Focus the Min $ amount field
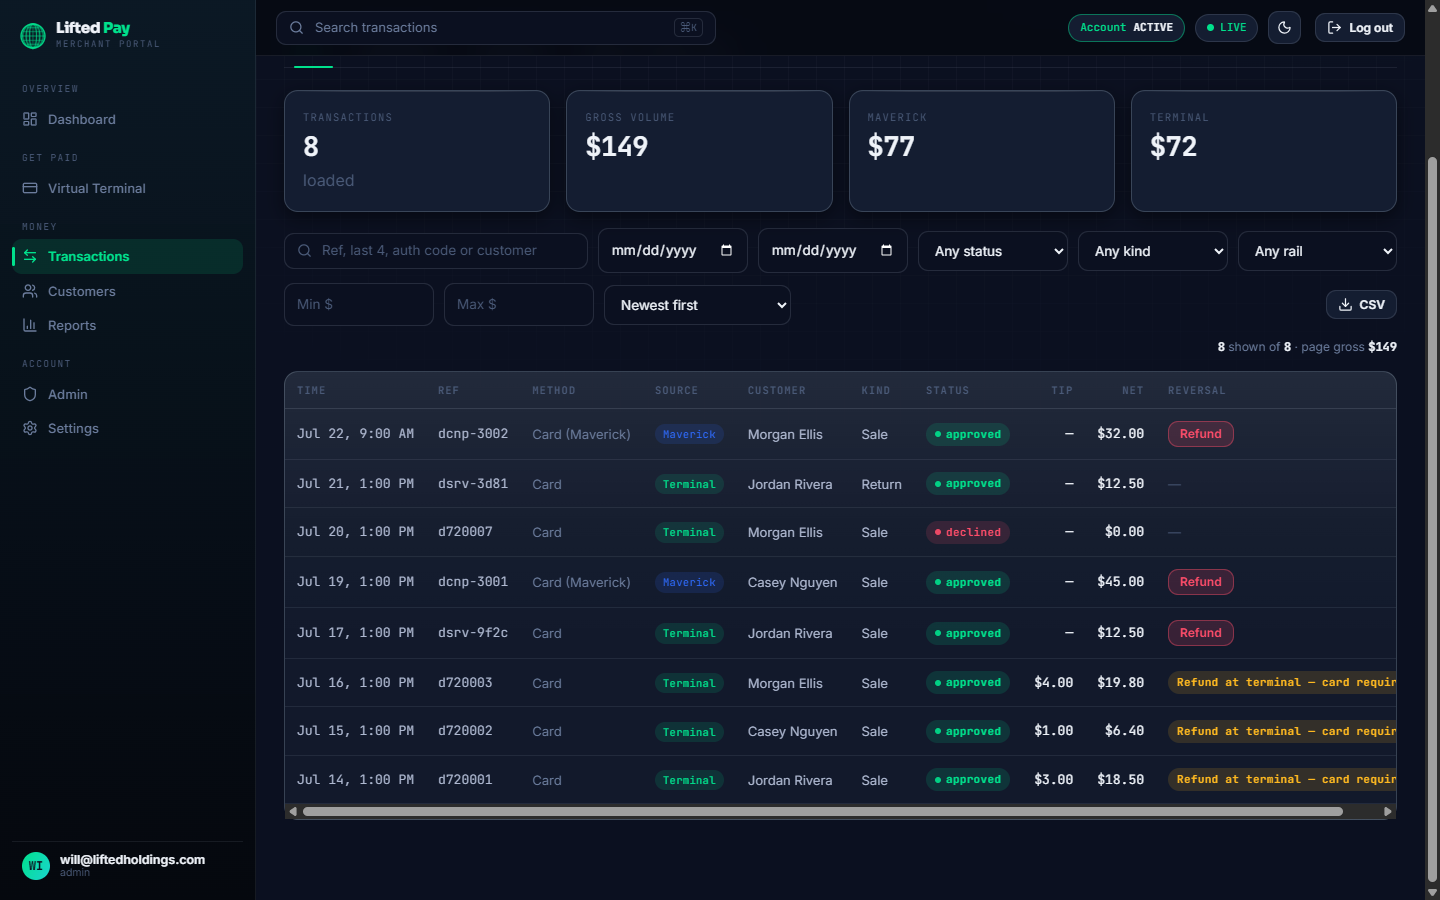 [359, 305]
